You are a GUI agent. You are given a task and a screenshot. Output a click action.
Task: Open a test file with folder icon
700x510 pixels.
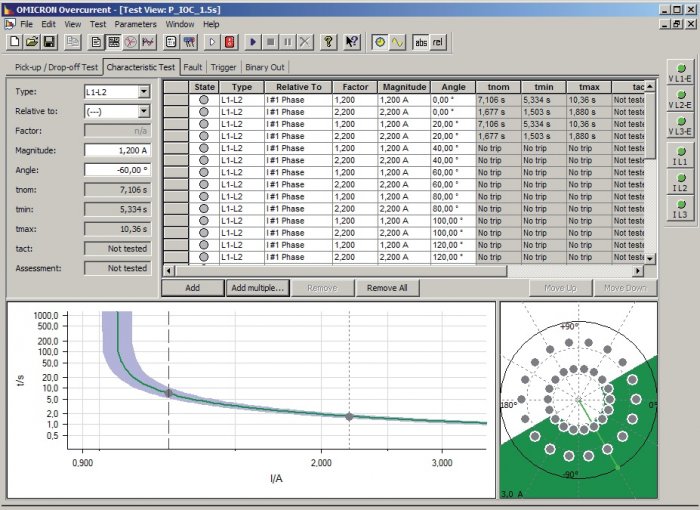pyautogui.click(x=32, y=42)
